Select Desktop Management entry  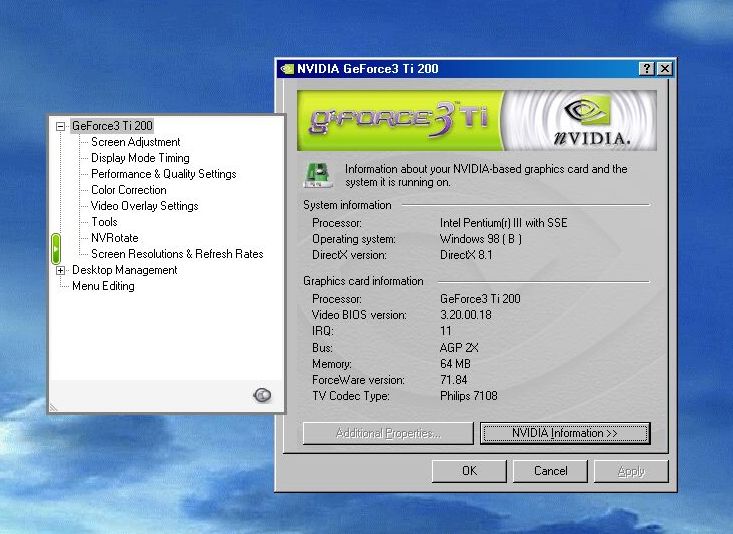(124, 270)
